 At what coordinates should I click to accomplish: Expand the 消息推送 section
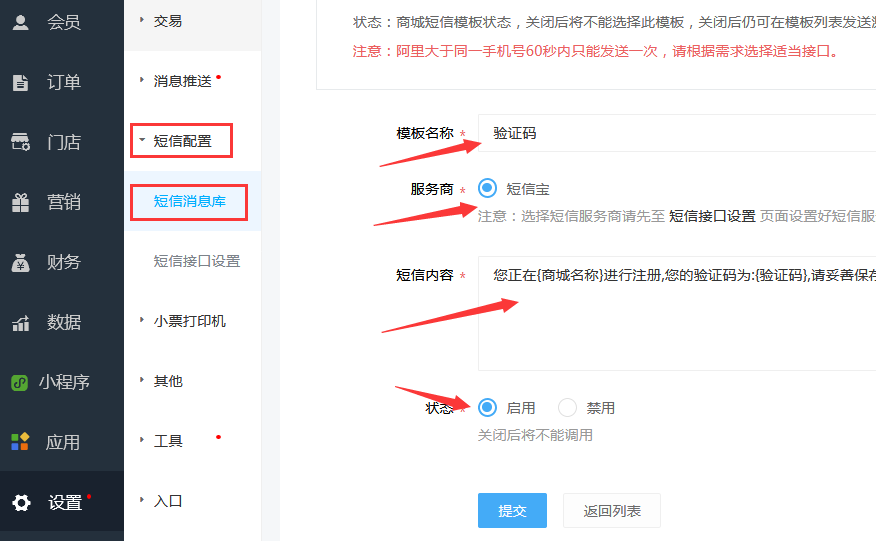182,81
